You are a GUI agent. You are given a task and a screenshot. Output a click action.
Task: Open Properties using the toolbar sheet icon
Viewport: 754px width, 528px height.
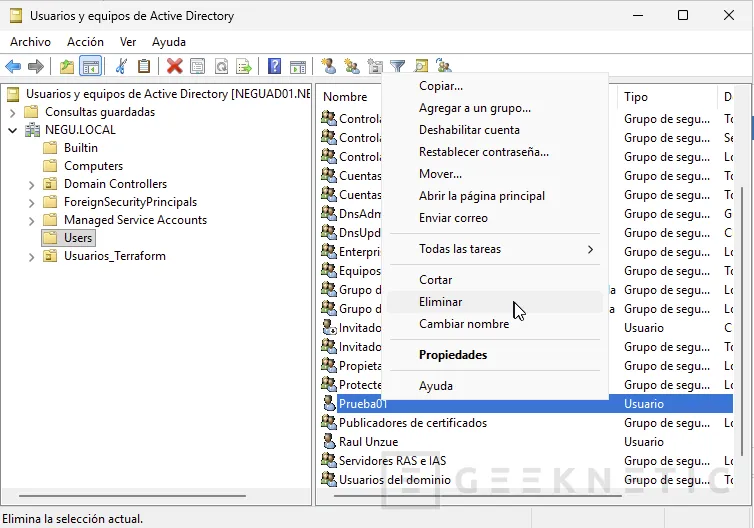[x=198, y=66]
